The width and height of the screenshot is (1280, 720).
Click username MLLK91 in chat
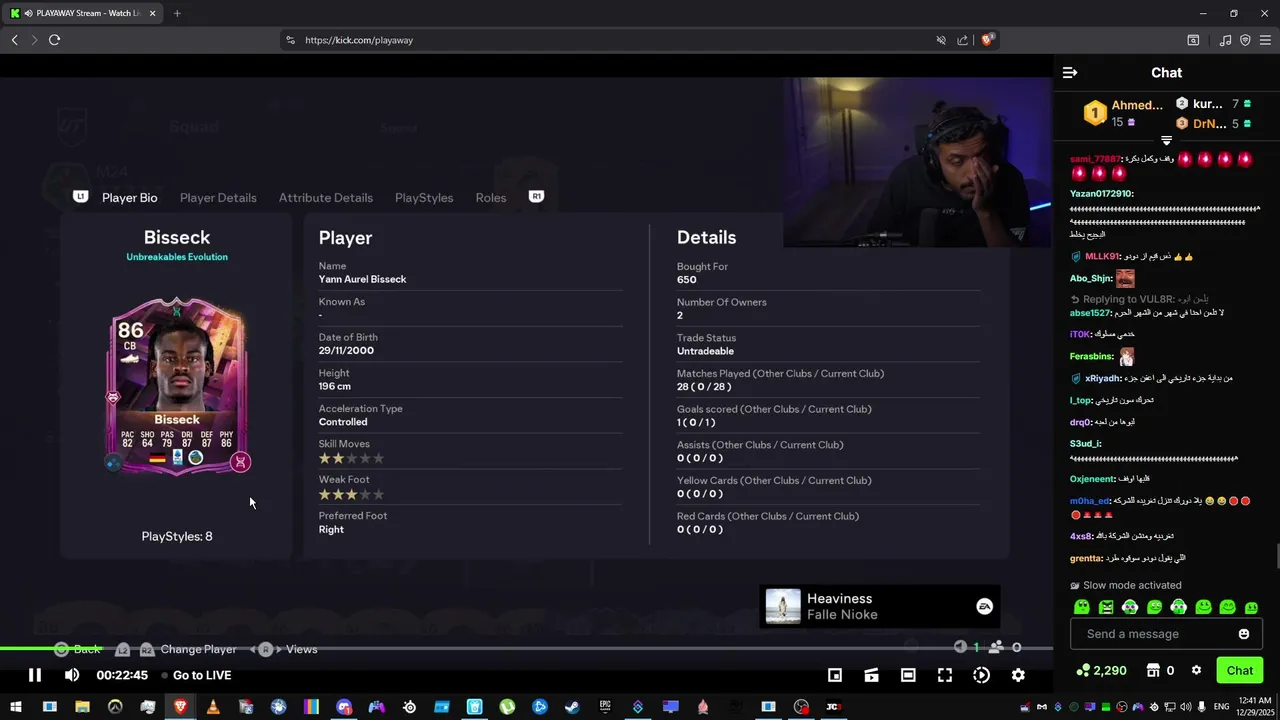[1102, 257]
